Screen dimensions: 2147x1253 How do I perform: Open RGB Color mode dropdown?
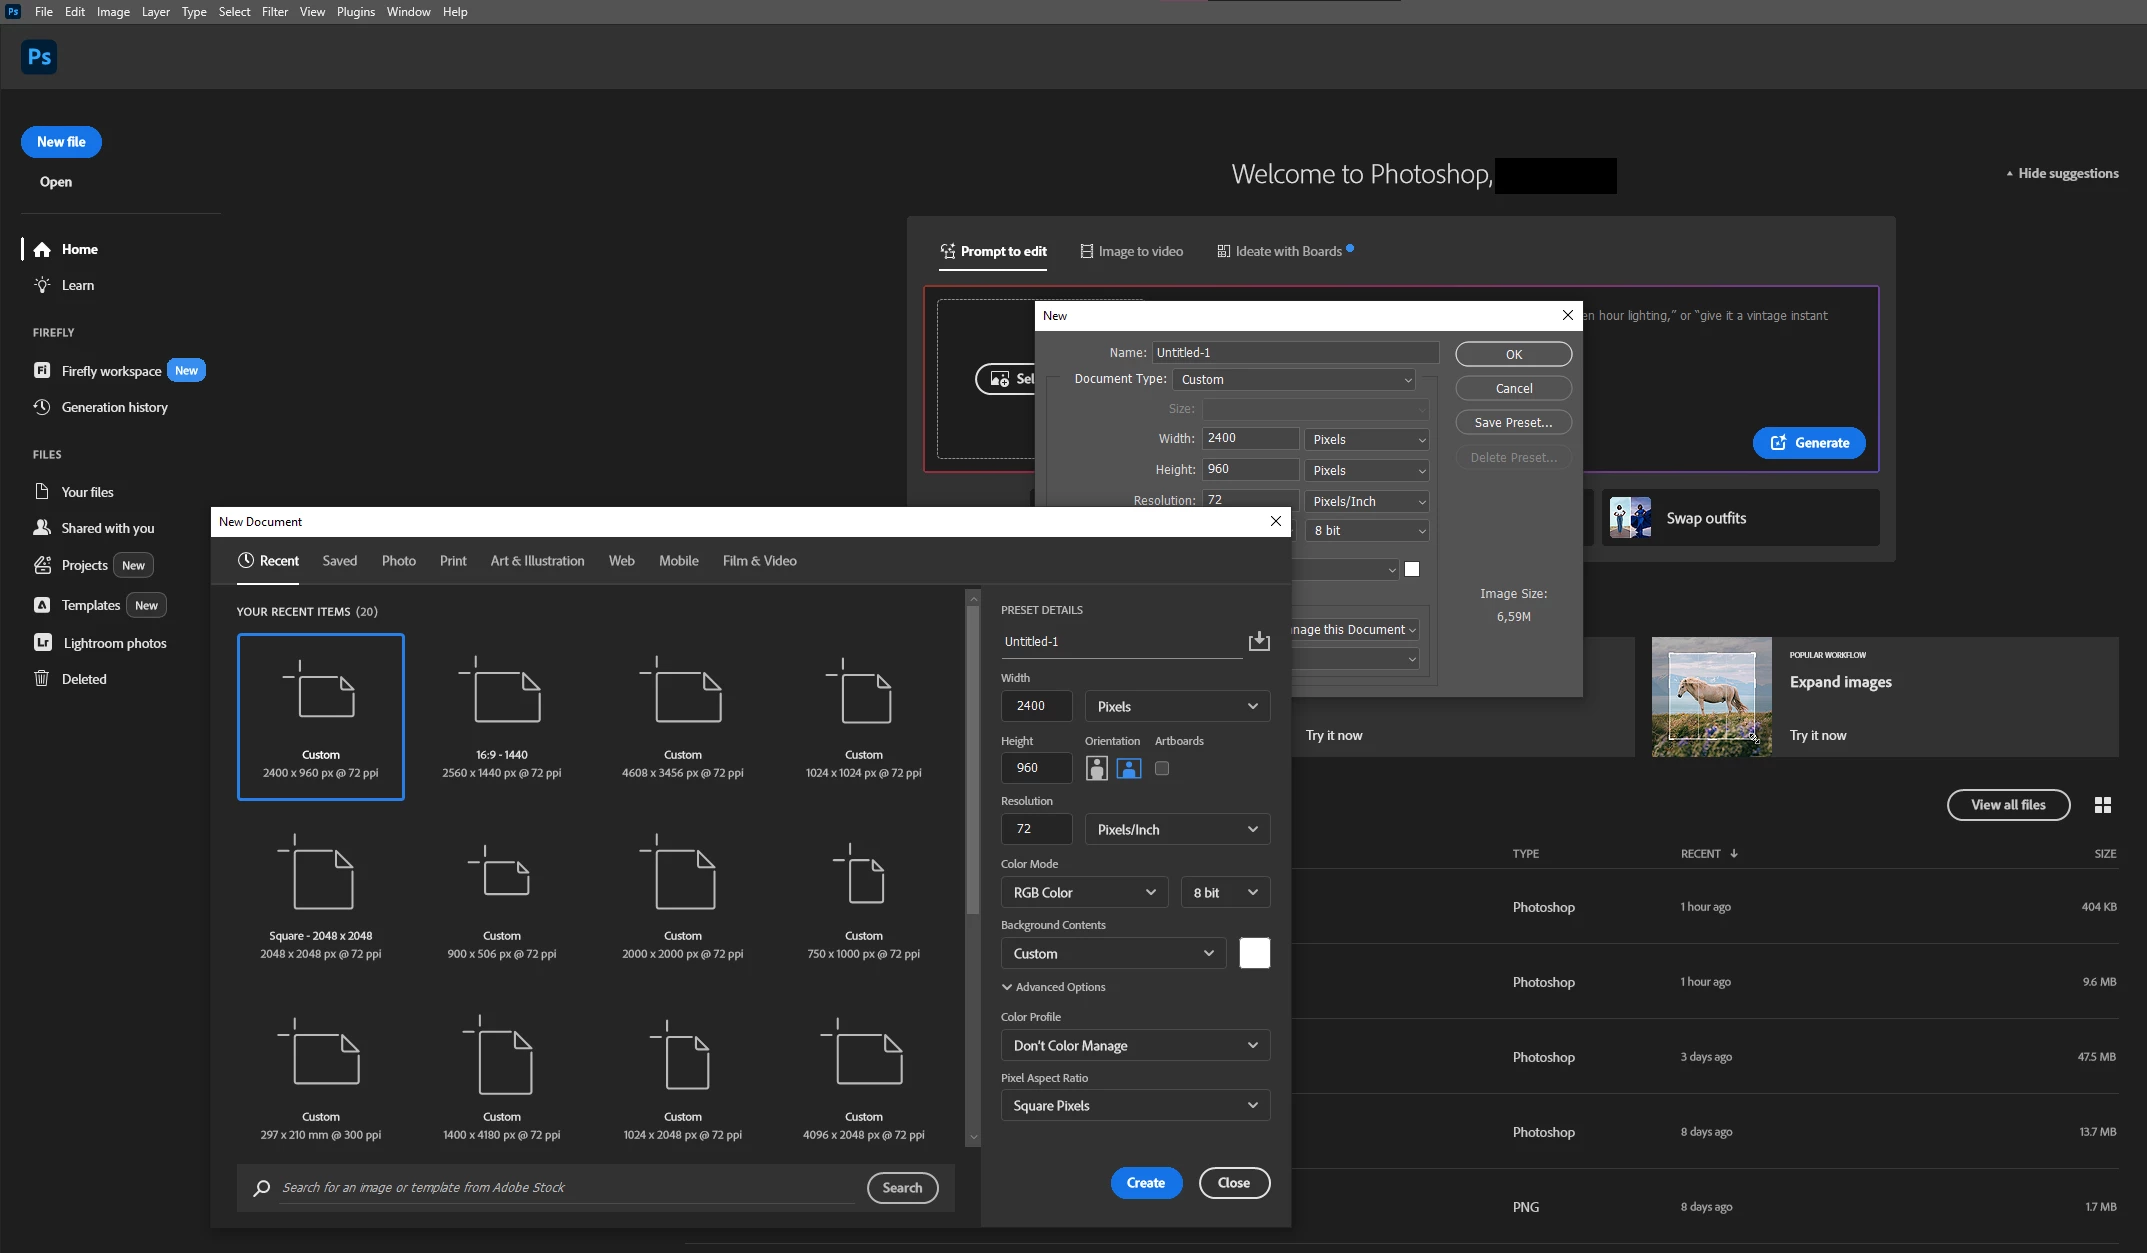click(1084, 892)
